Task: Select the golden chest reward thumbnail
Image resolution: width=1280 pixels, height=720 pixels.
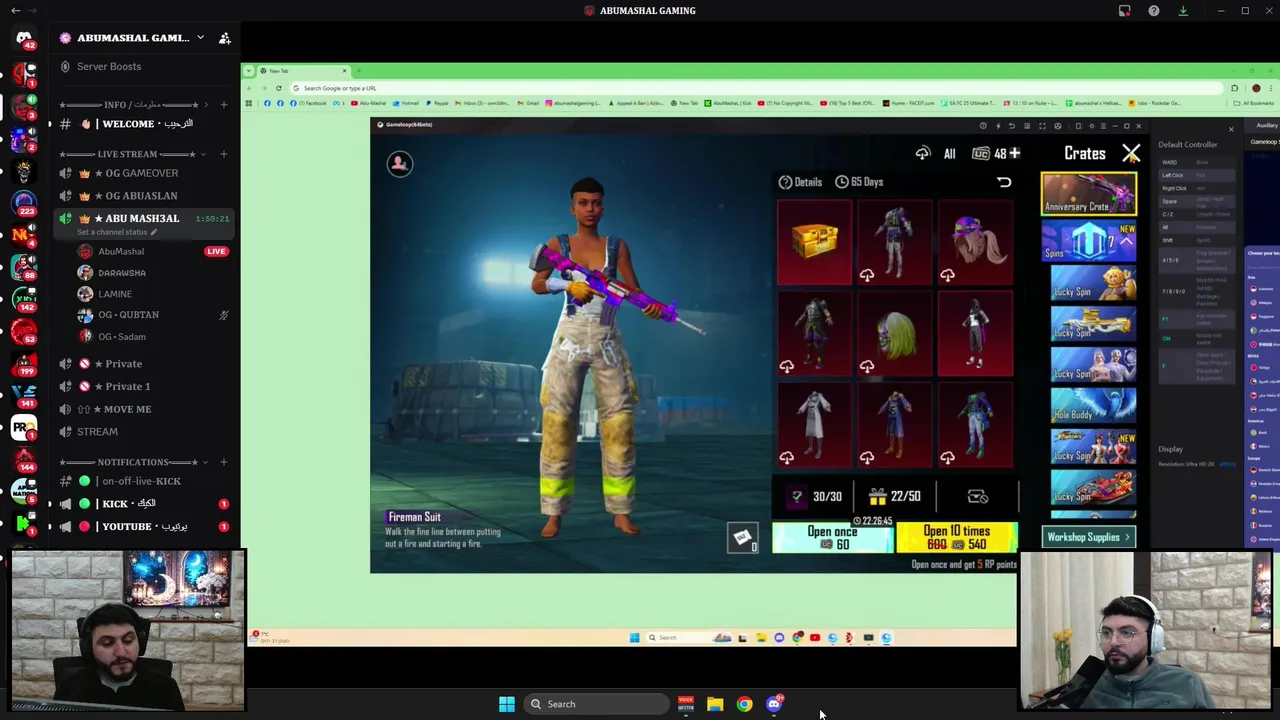Action: pos(814,242)
